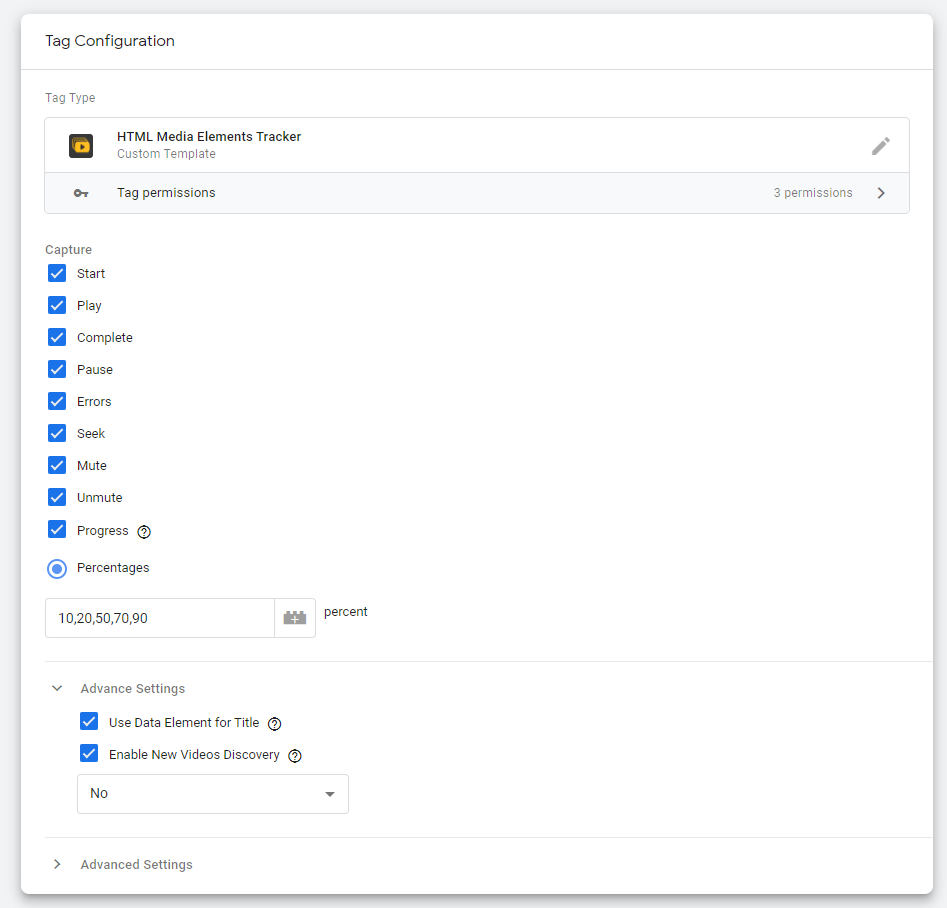The height and width of the screenshot is (908, 947).
Task: Click the help icon next to Progress
Action: [144, 532]
